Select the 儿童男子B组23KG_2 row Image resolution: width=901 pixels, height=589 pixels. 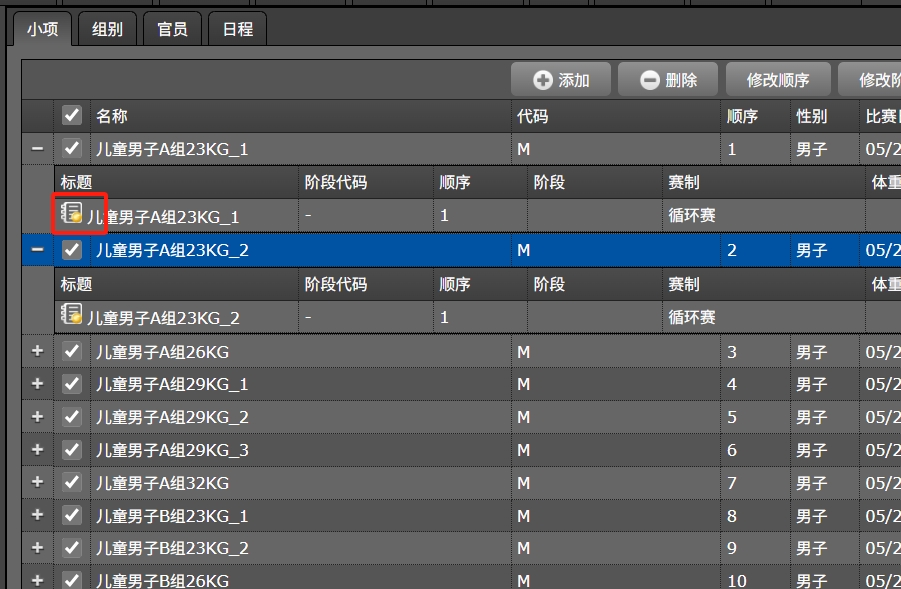coord(300,548)
